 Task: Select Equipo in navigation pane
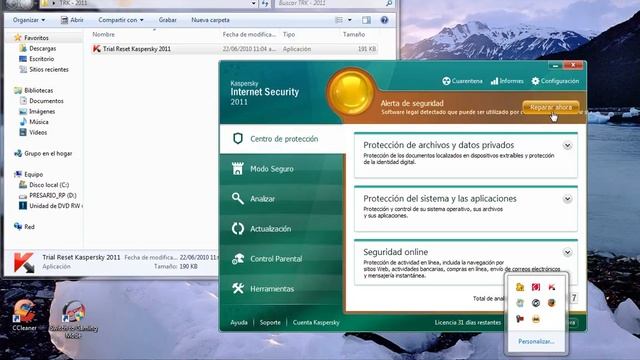pos(33,174)
